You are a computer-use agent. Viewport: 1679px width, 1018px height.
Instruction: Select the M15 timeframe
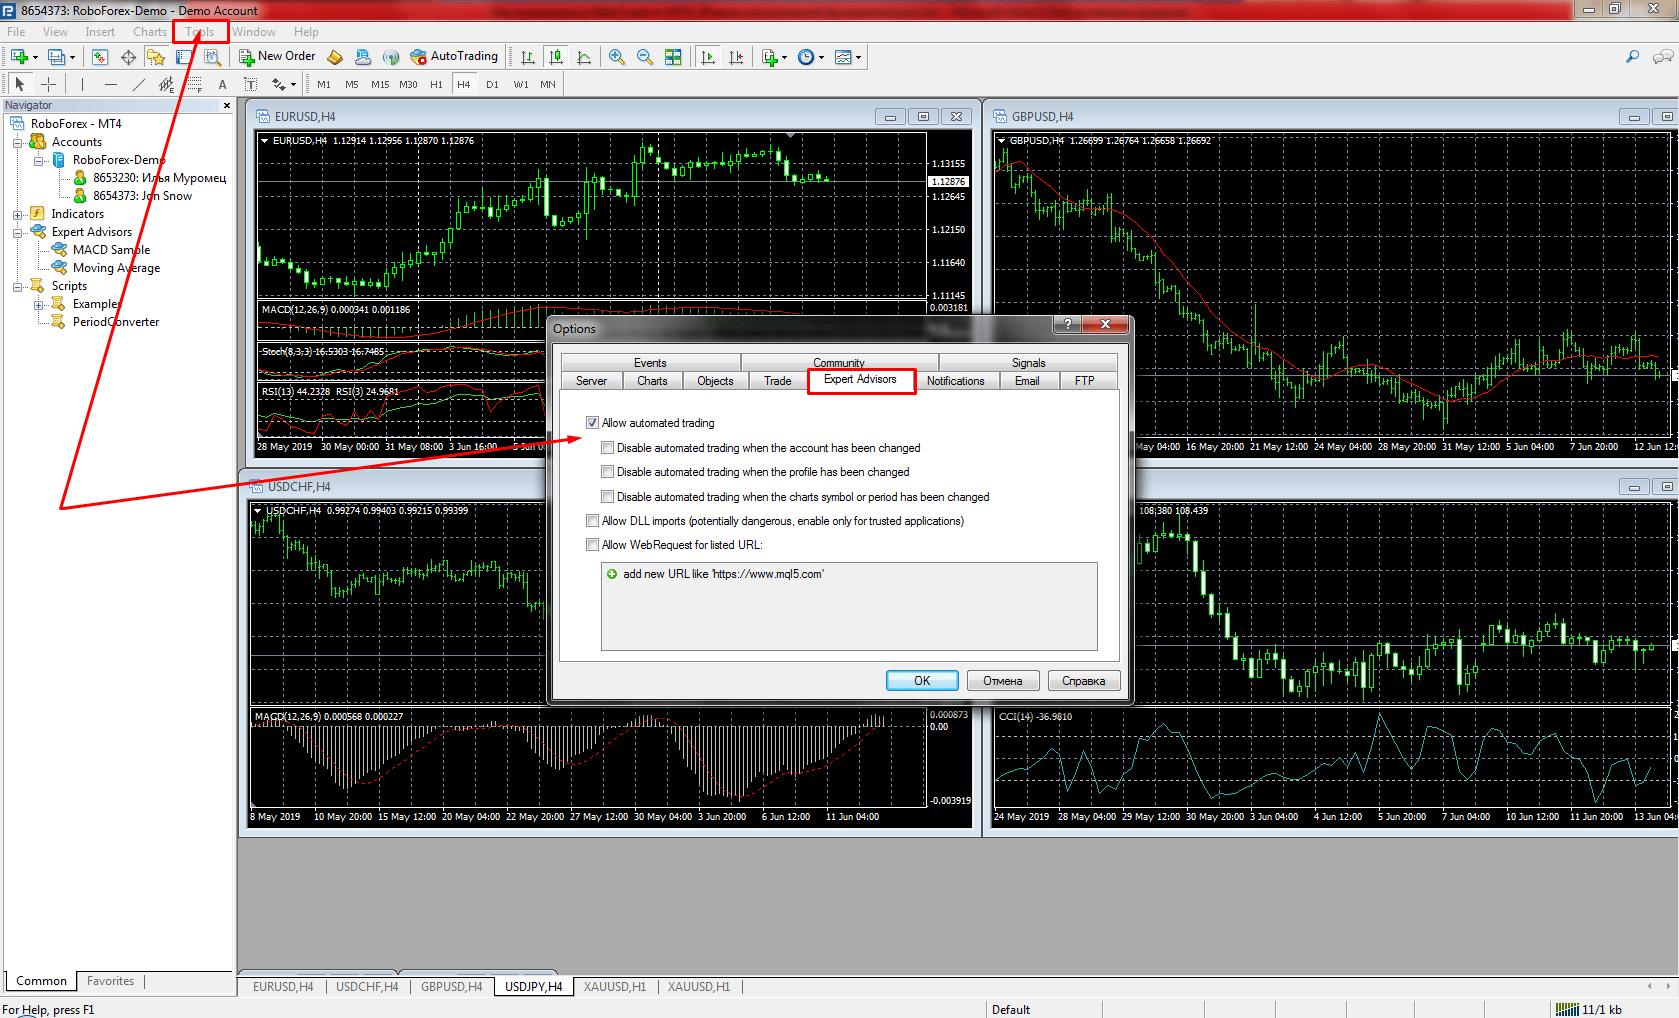(380, 85)
